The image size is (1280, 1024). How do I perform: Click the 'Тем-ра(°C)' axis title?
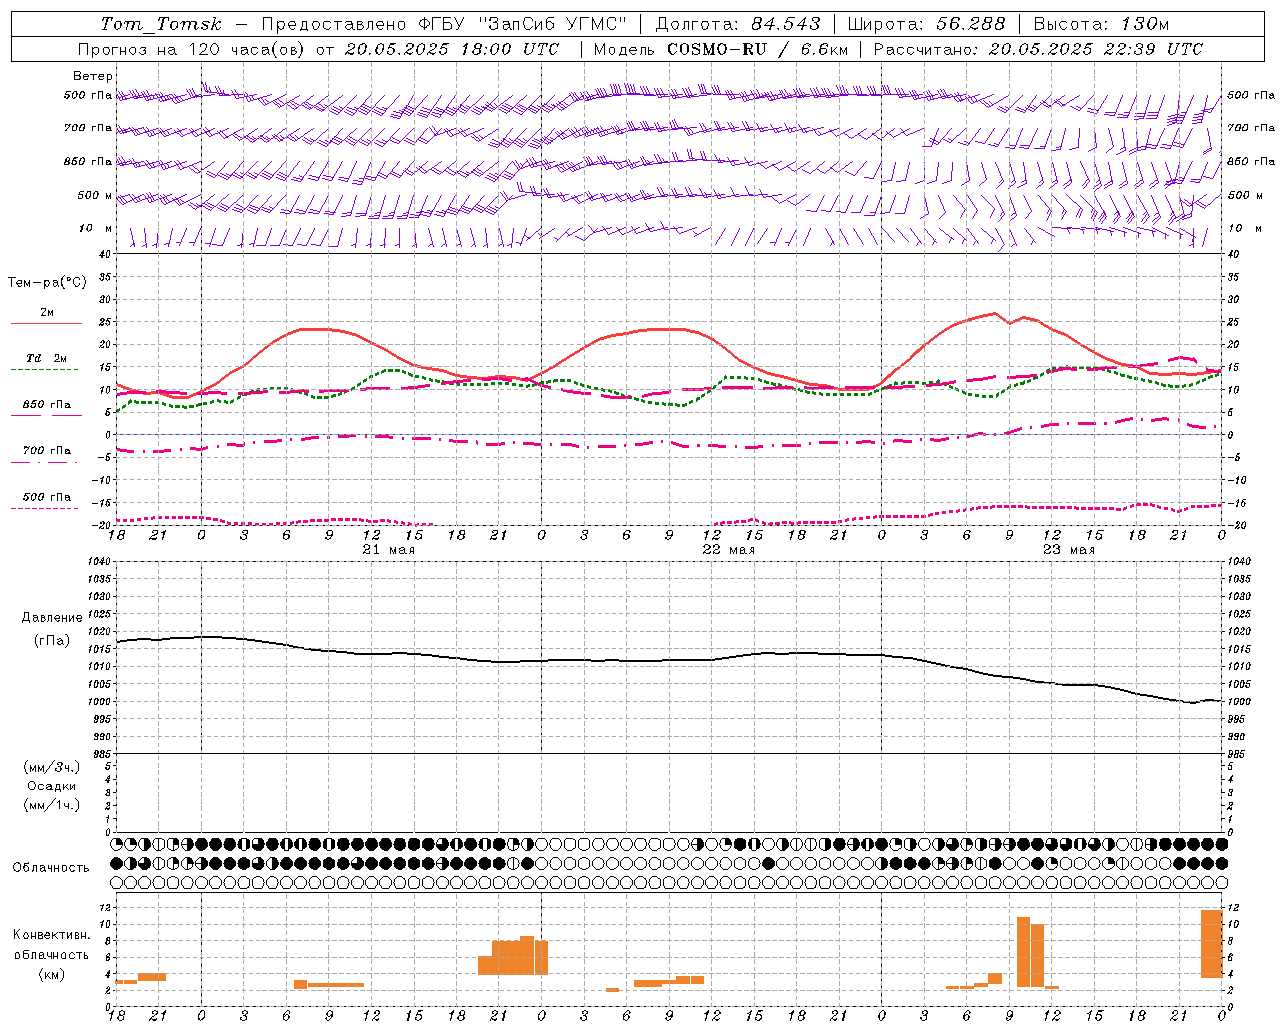(47, 283)
